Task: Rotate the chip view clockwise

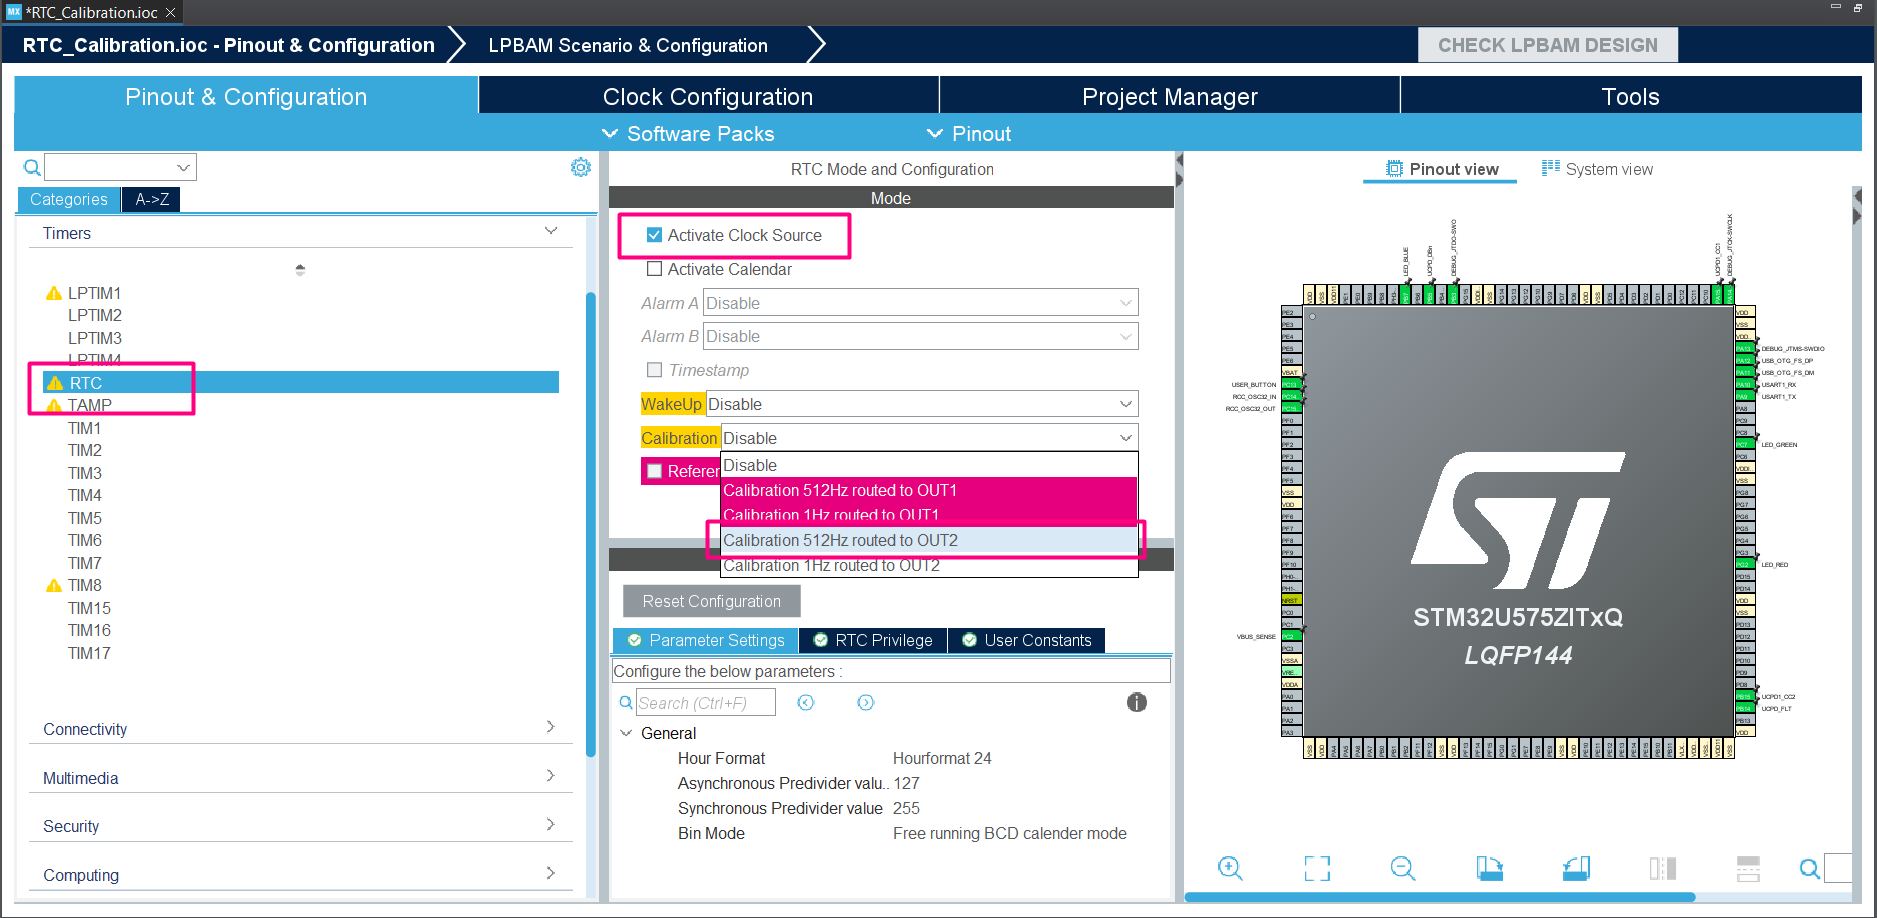Action: point(1489,868)
